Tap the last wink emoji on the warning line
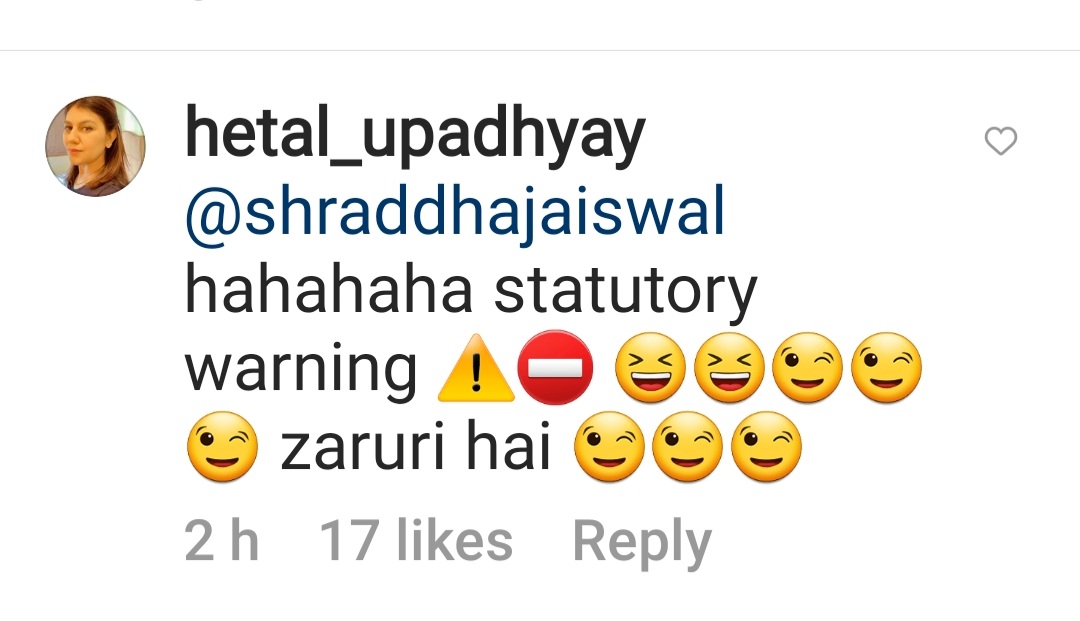The height and width of the screenshot is (621, 1080). click(886, 368)
